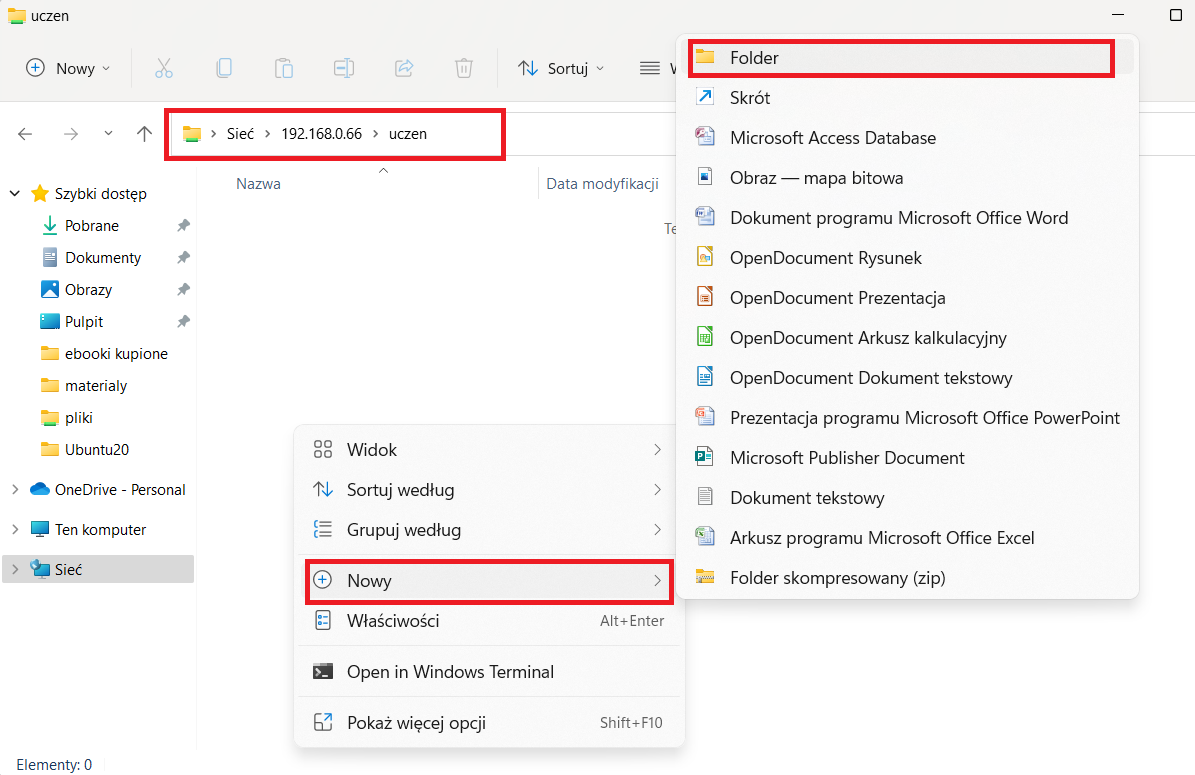Choose Dokument tekstowy in new item submenu
The image size is (1195, 775).
pos(806,498)
